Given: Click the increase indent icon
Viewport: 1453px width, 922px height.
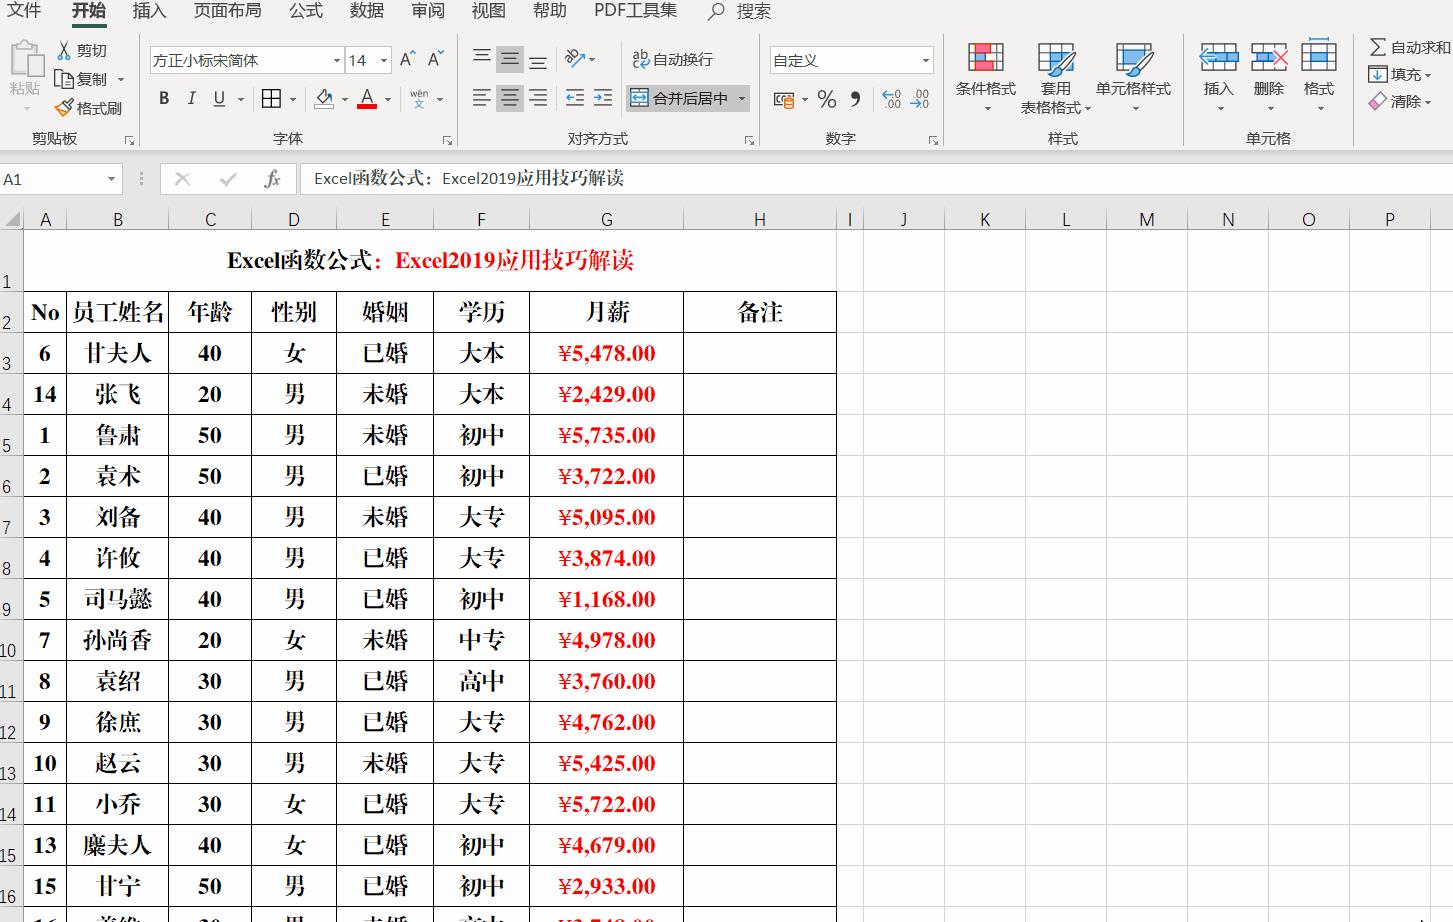Looking at the screenshot, I should click(603, 98).
